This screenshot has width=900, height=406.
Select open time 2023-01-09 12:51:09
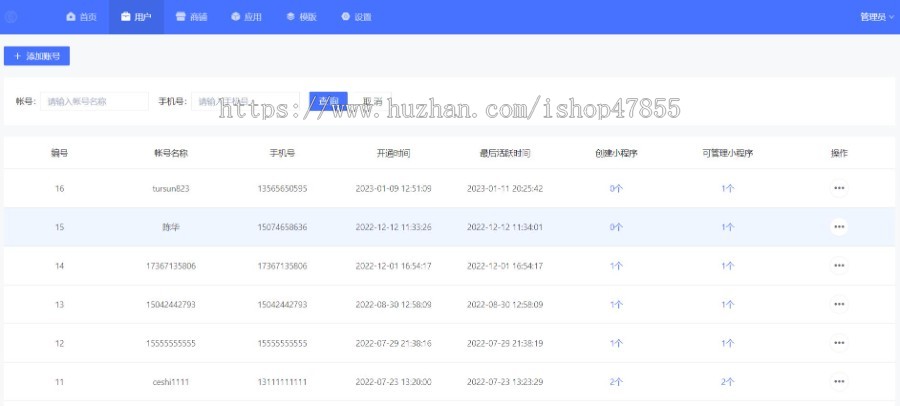pos(393,188)
